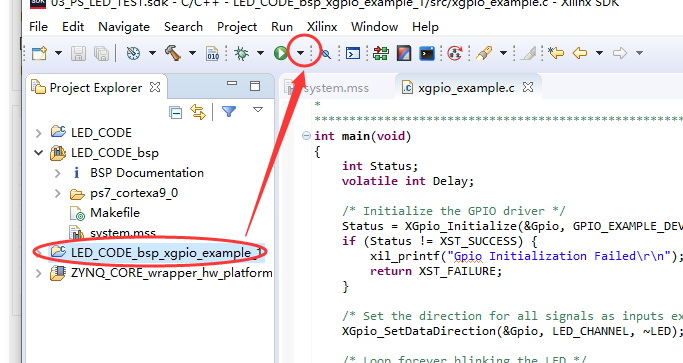
Task: Close the xgpio_example.c editor tab
Action: pyautogui.click(x=528, y=87)
